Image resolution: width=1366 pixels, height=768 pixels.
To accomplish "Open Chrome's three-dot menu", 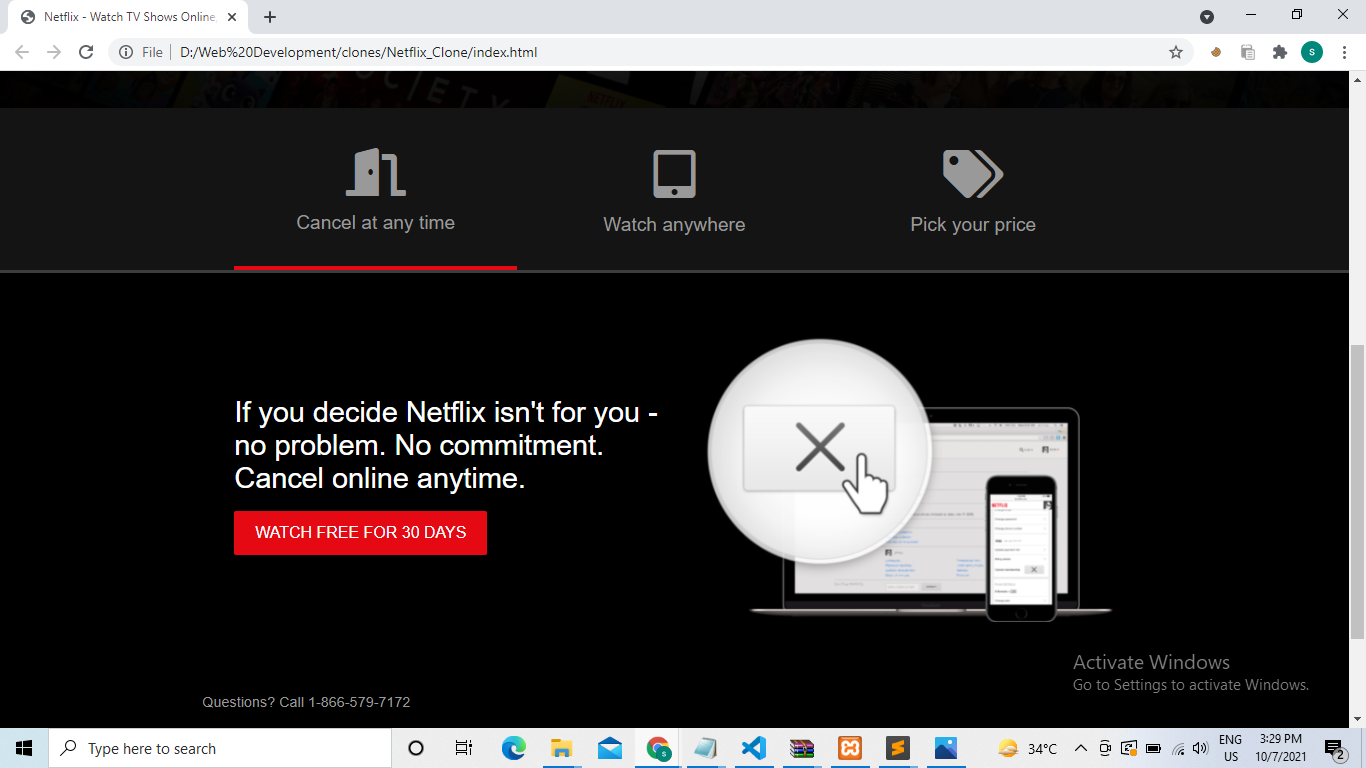I will click(x=1344, y=51).
